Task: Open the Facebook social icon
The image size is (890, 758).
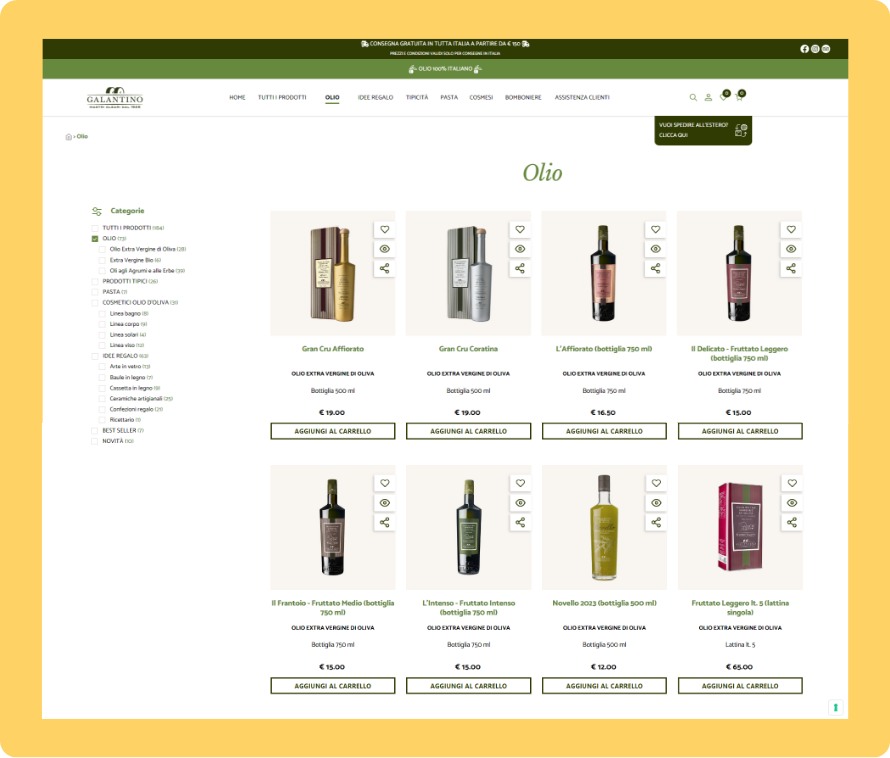Action: pyautogui.click(x=804, y=49)
